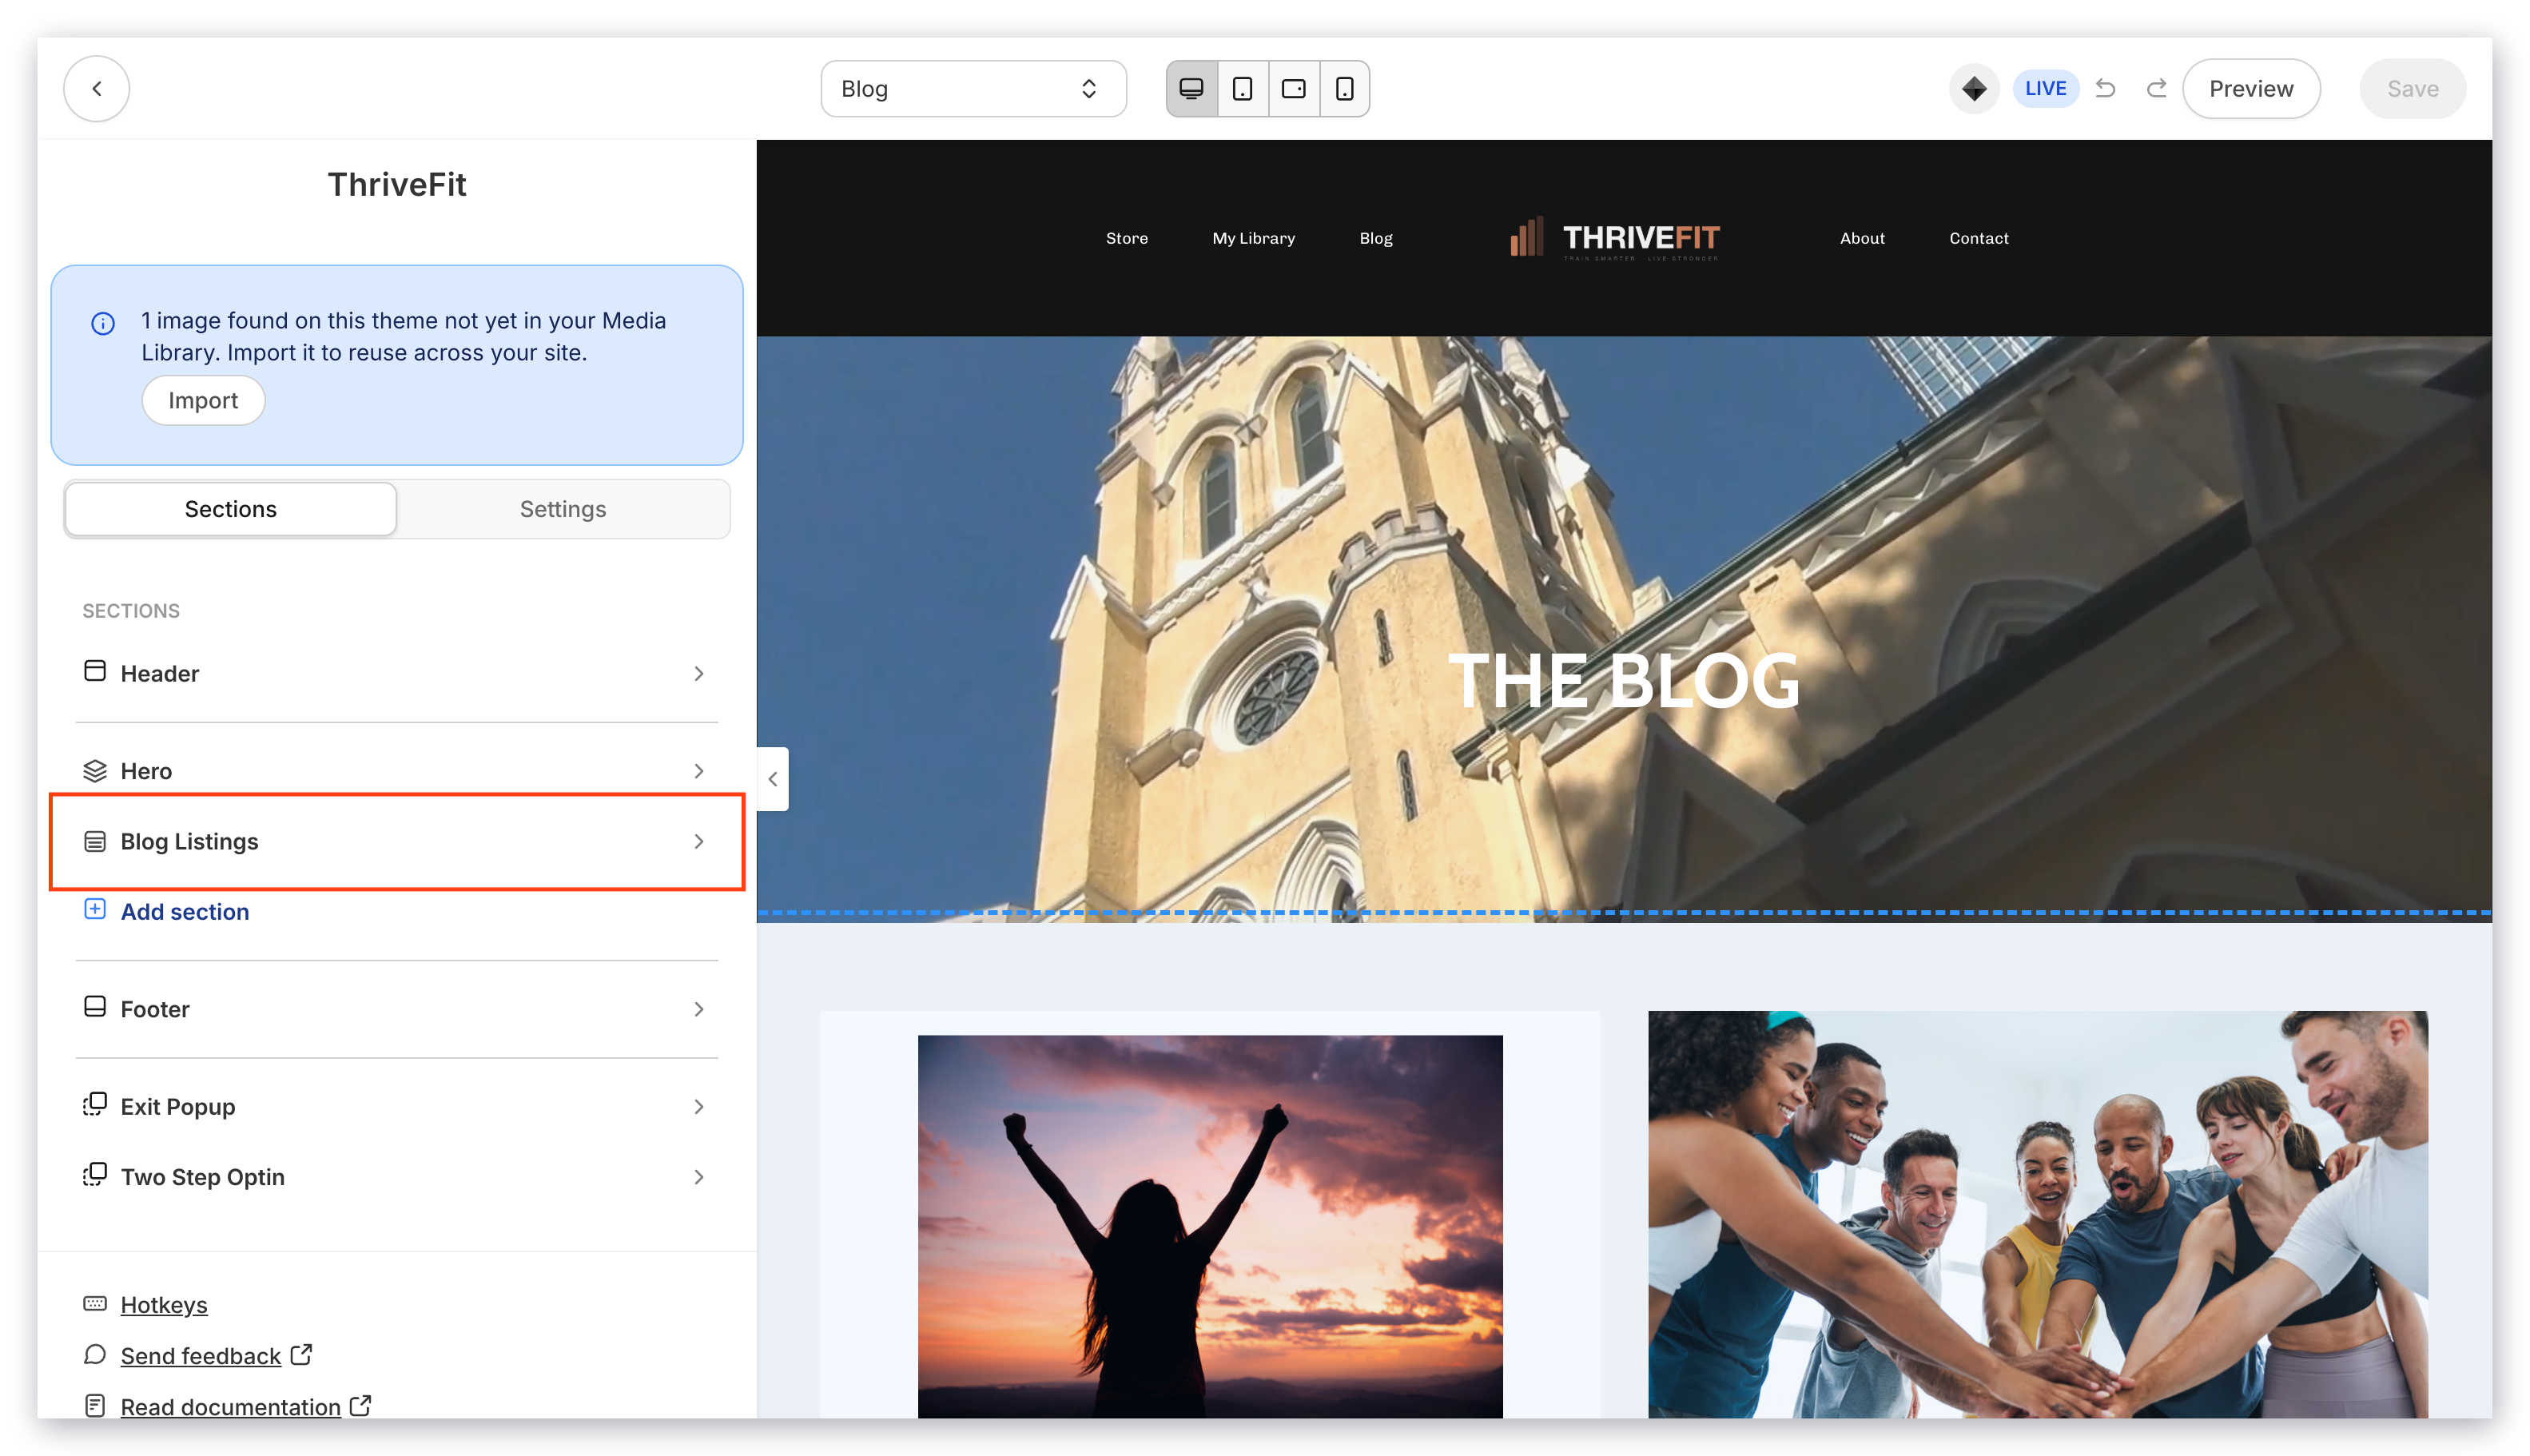
Task: Click the Add section plus icon
Action: coord(95,909)
